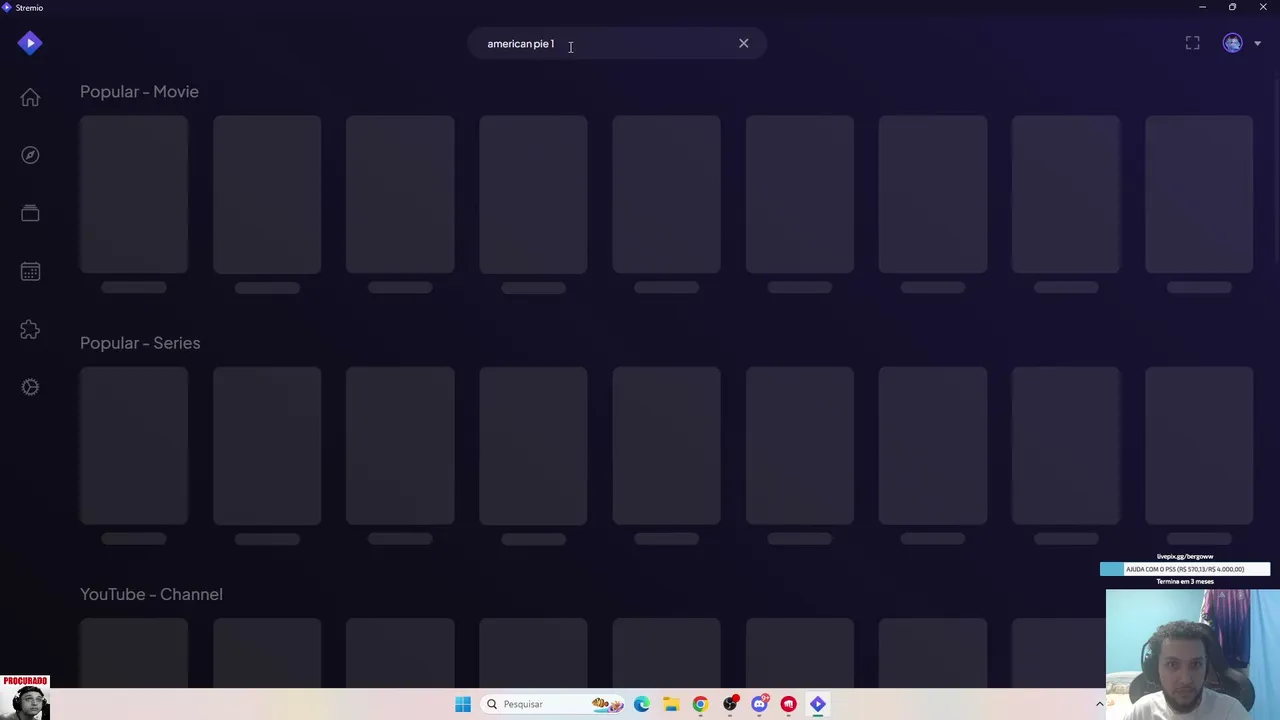Toggle fullscreen mode

[1192, 43]
